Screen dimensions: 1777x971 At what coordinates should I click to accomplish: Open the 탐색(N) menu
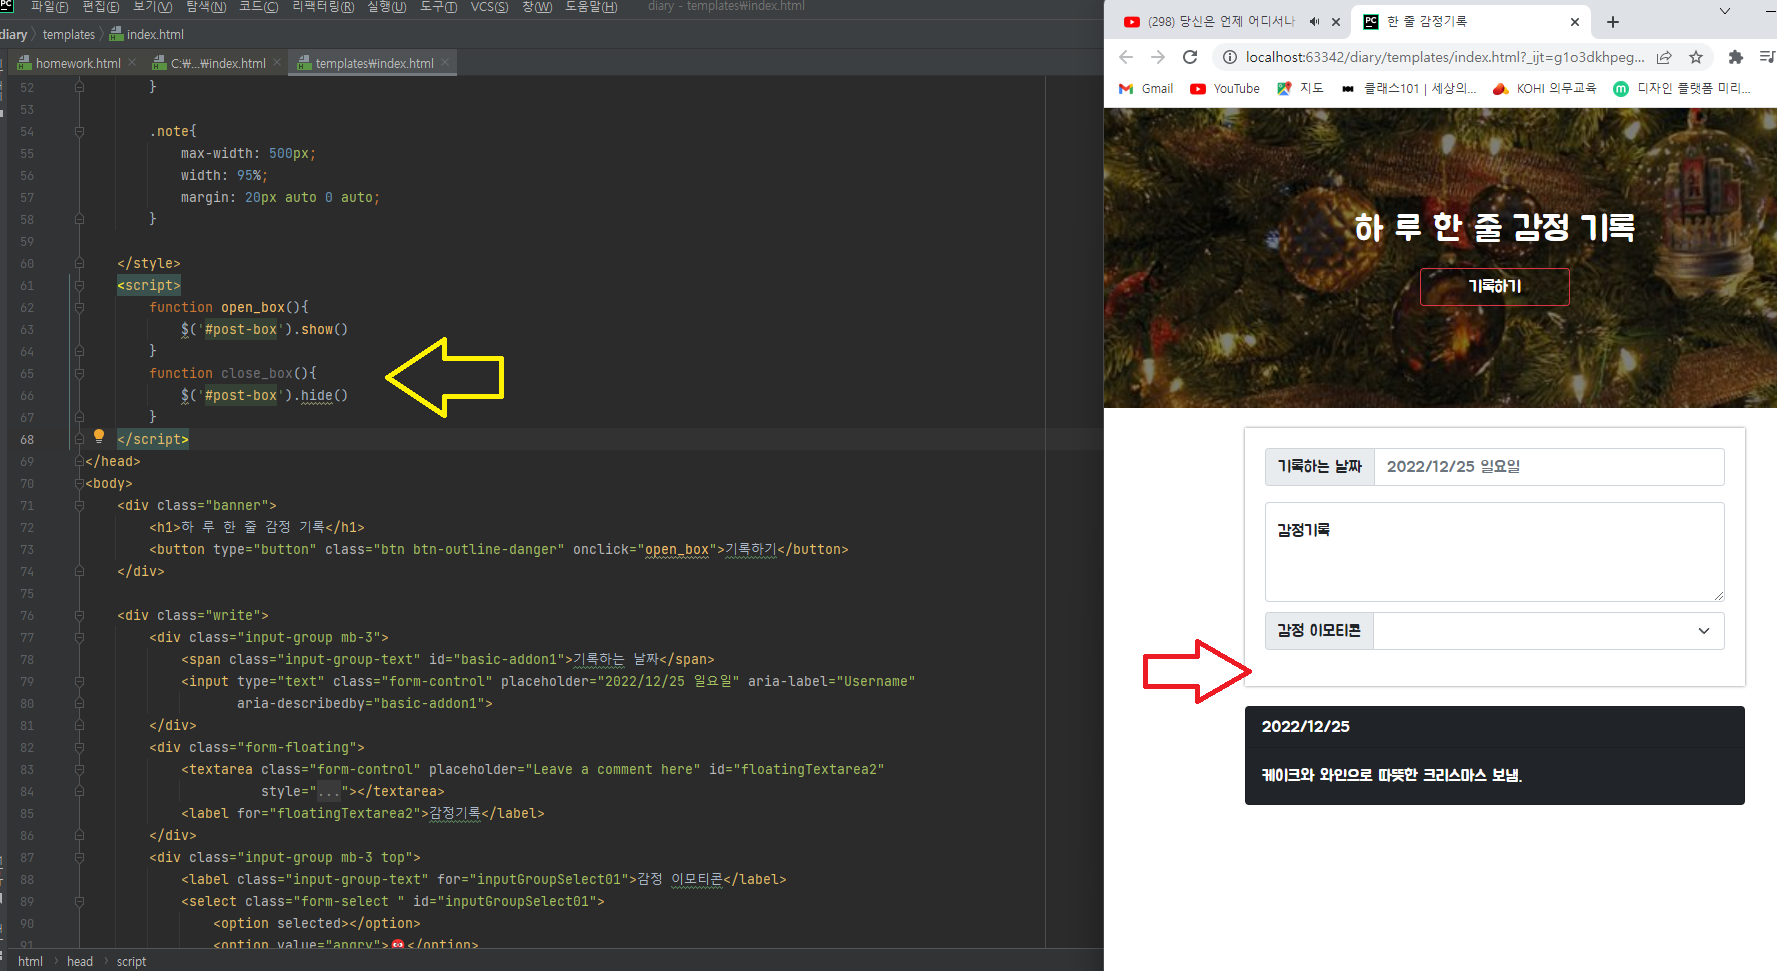point(206,7)
